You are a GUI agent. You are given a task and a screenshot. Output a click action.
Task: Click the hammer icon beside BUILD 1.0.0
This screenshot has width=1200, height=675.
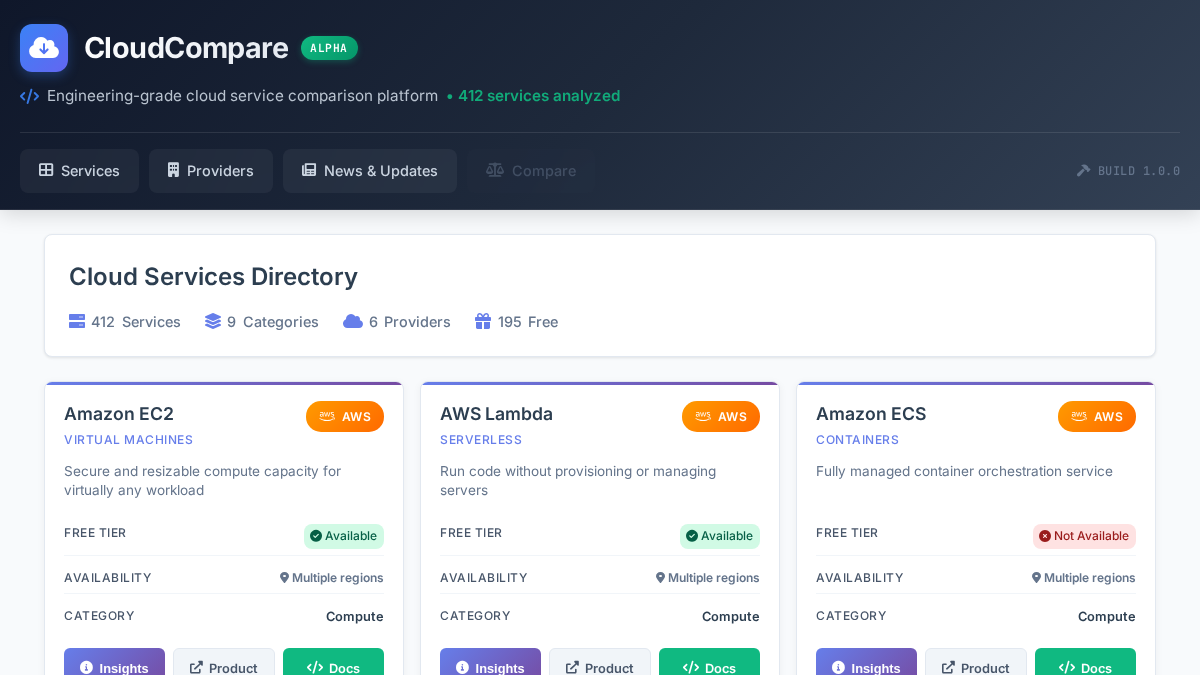(x=1083, y=171)
